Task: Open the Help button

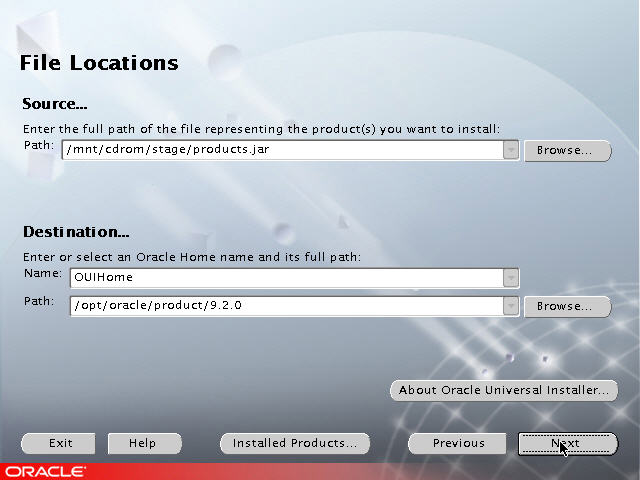Action: (144, 443)
